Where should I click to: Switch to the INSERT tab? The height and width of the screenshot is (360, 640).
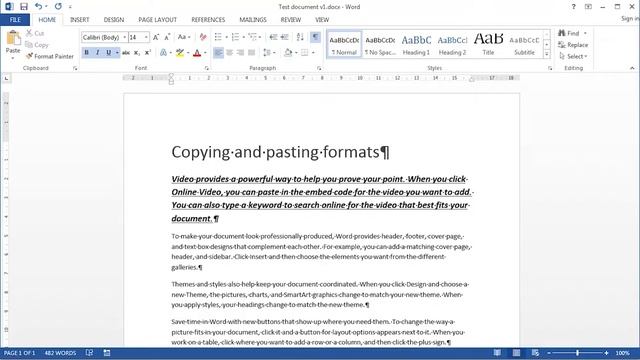[x=80, y=20]
